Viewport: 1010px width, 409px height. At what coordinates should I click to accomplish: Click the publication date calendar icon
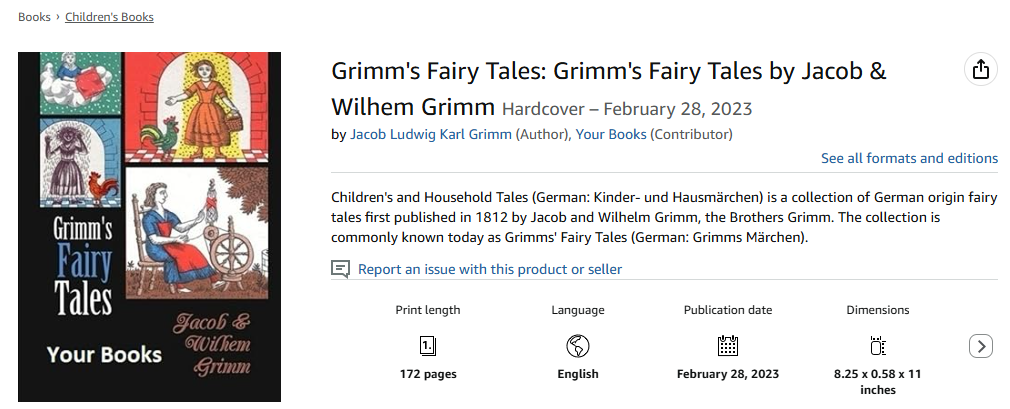click(x=728, y=346)
